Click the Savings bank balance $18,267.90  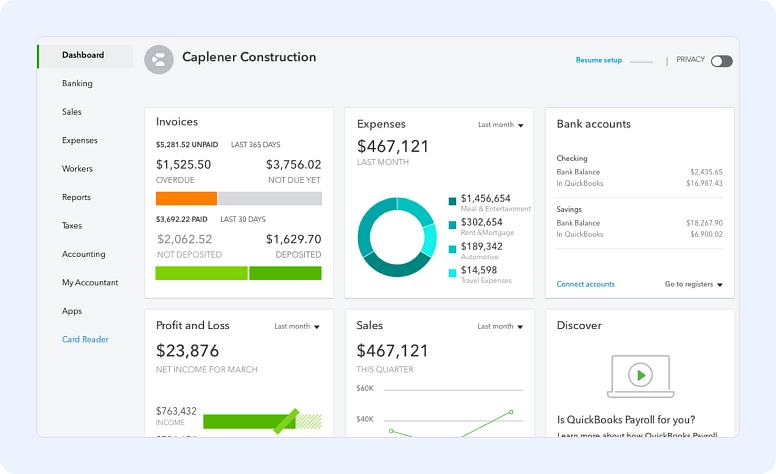(704, 223)
